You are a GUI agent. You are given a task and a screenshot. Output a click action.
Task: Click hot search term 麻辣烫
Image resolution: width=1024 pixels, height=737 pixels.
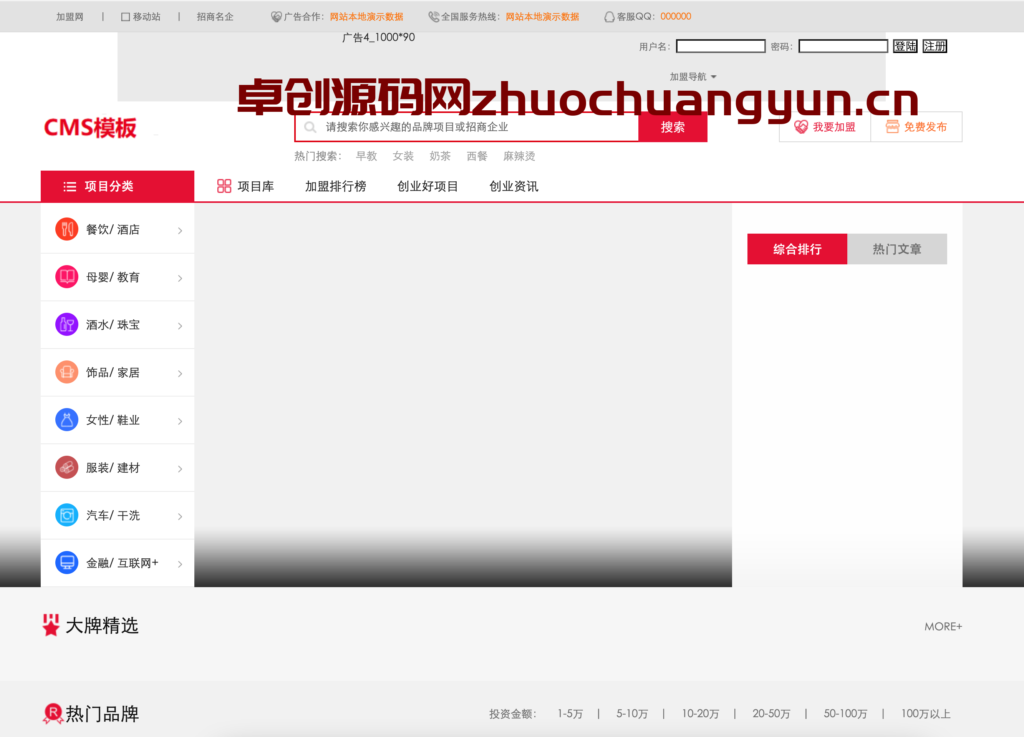click(x=519, y=156)
